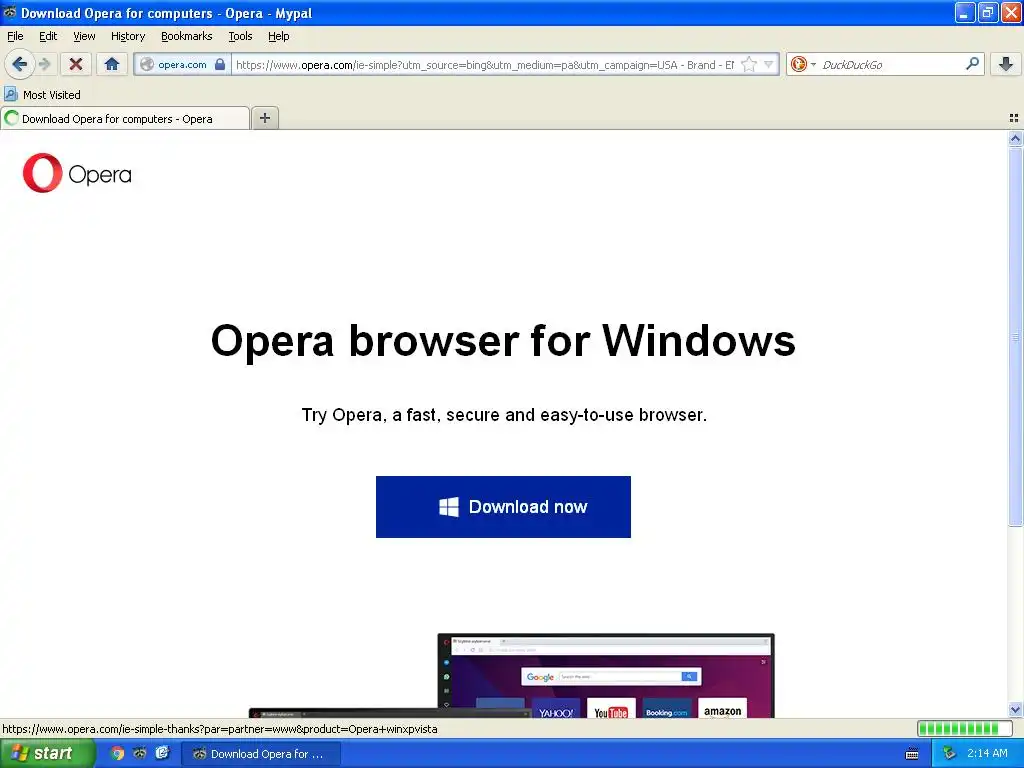Open the File menu
Image resolution: width=1024 pixels, height=768 pixels.
pos(15,36)
